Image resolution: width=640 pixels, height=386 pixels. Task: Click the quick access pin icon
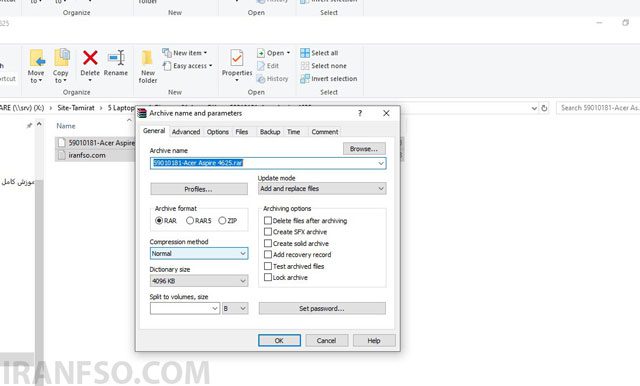[29, 126]
